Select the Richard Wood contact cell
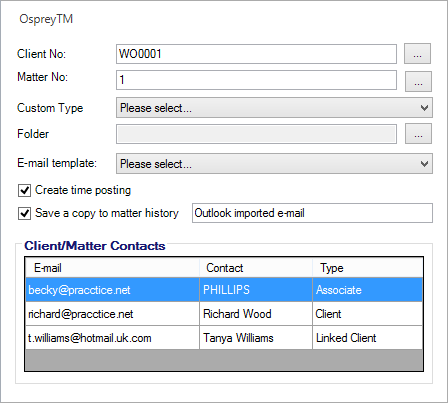 256,314
